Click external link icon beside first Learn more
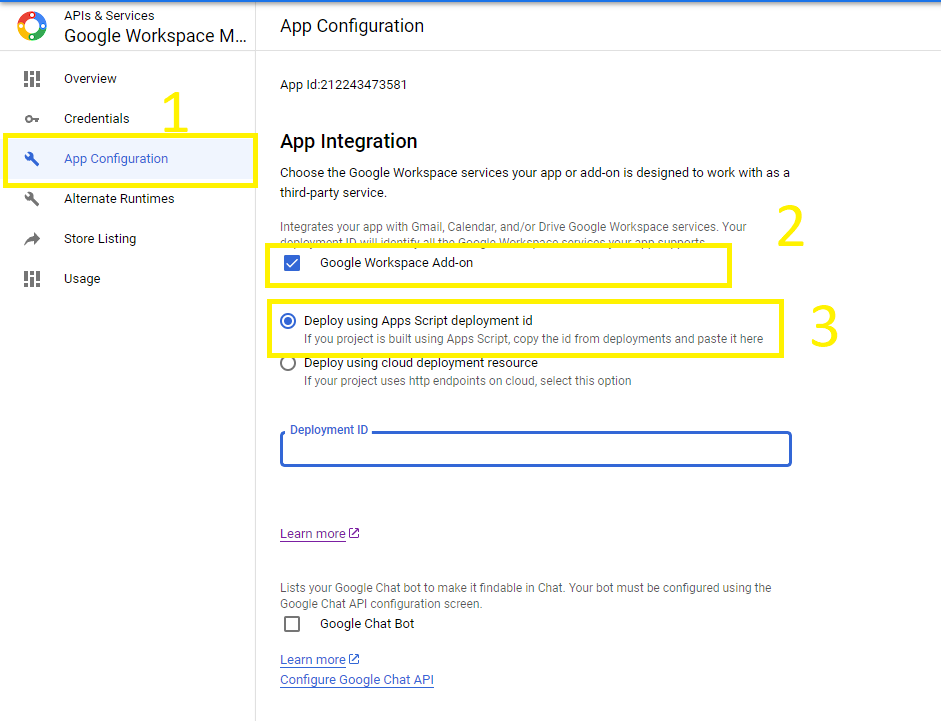 click(354, 533)
